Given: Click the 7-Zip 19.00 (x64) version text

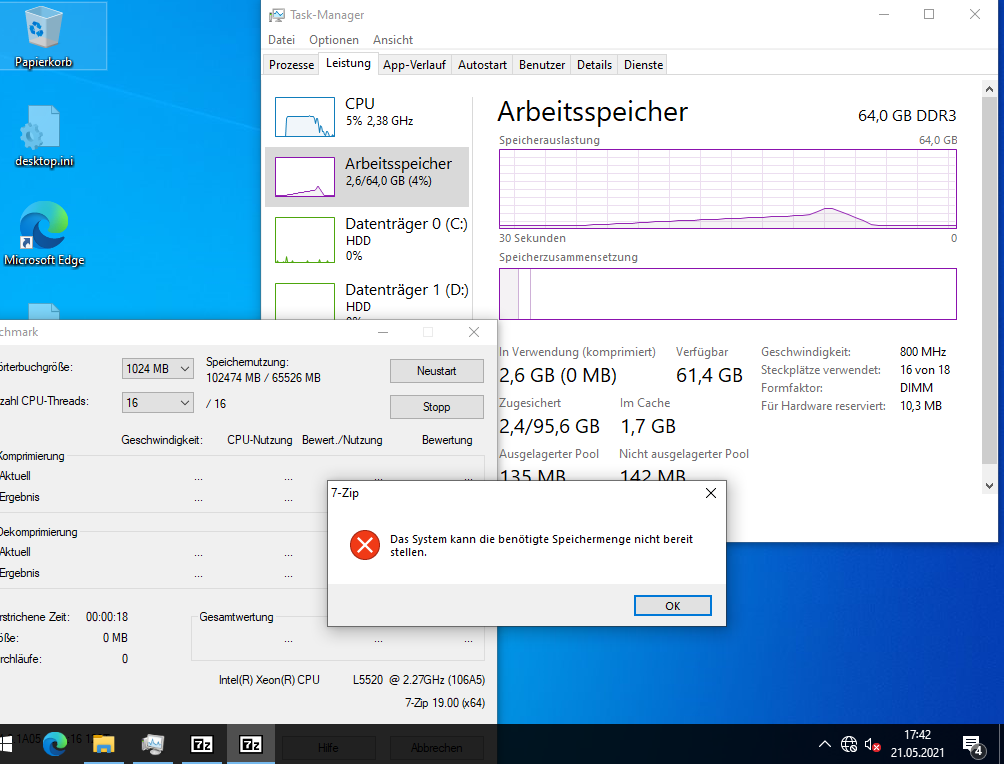Looking at the screenshot, I should (x=444, y=703).
